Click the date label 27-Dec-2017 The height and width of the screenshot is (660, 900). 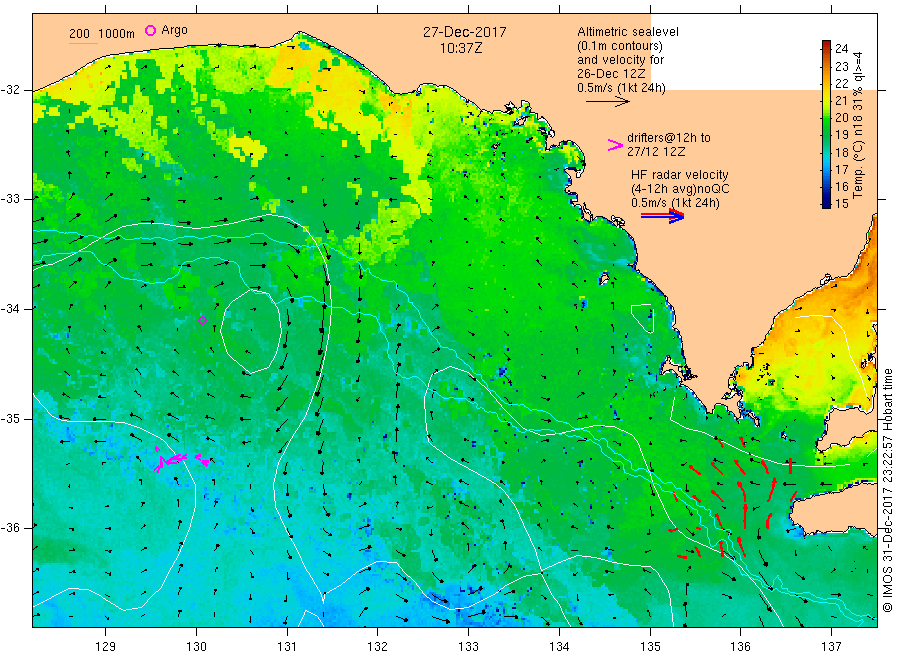465,32
